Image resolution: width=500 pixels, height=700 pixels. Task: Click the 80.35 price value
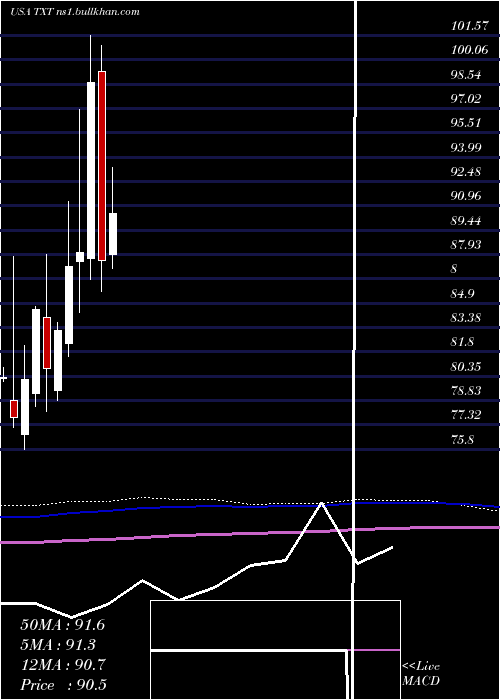click(466, 367)
